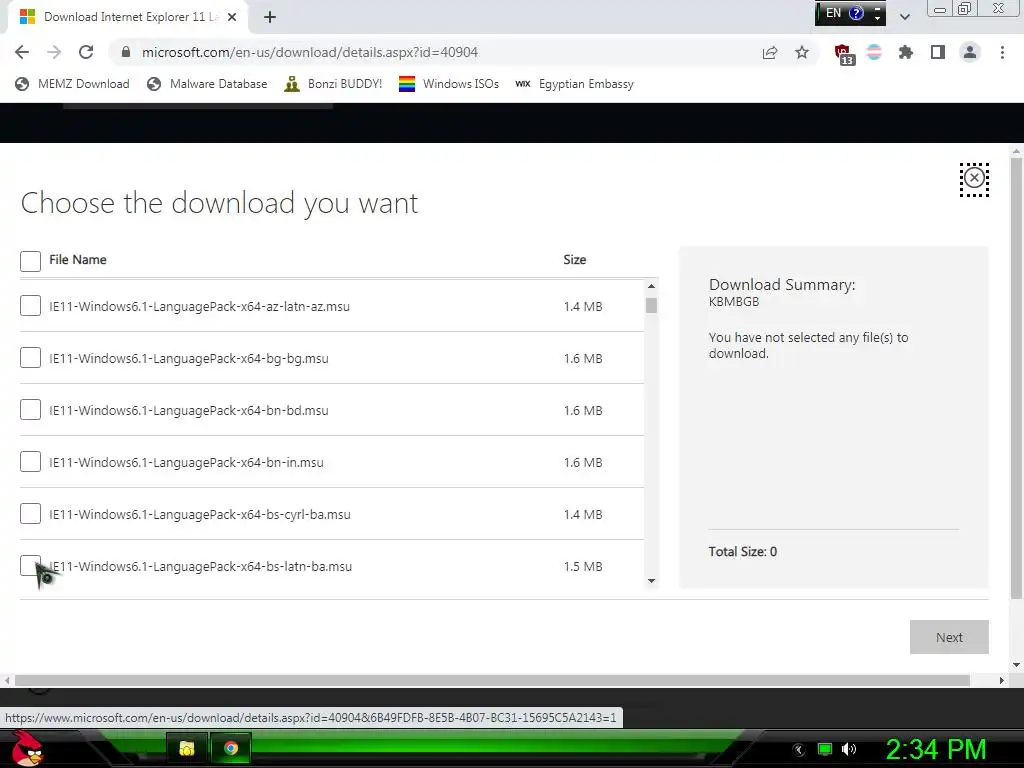
Task: Toggle the browser side panel
Action: pyautogui.click(x=938, y=52)
